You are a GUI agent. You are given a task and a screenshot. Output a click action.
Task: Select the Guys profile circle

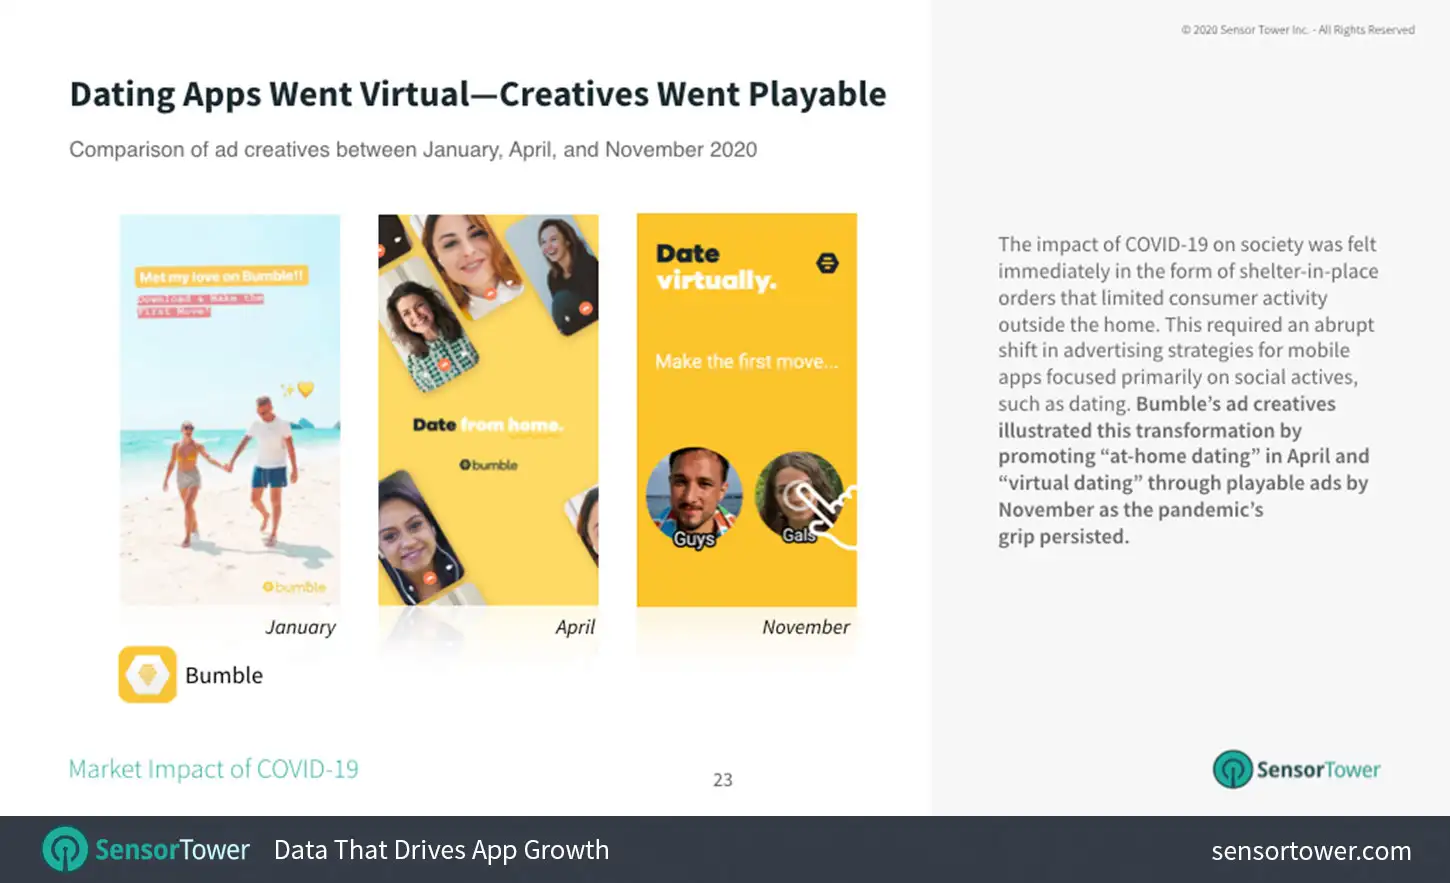pyautogui.click(x=694, y=498)
